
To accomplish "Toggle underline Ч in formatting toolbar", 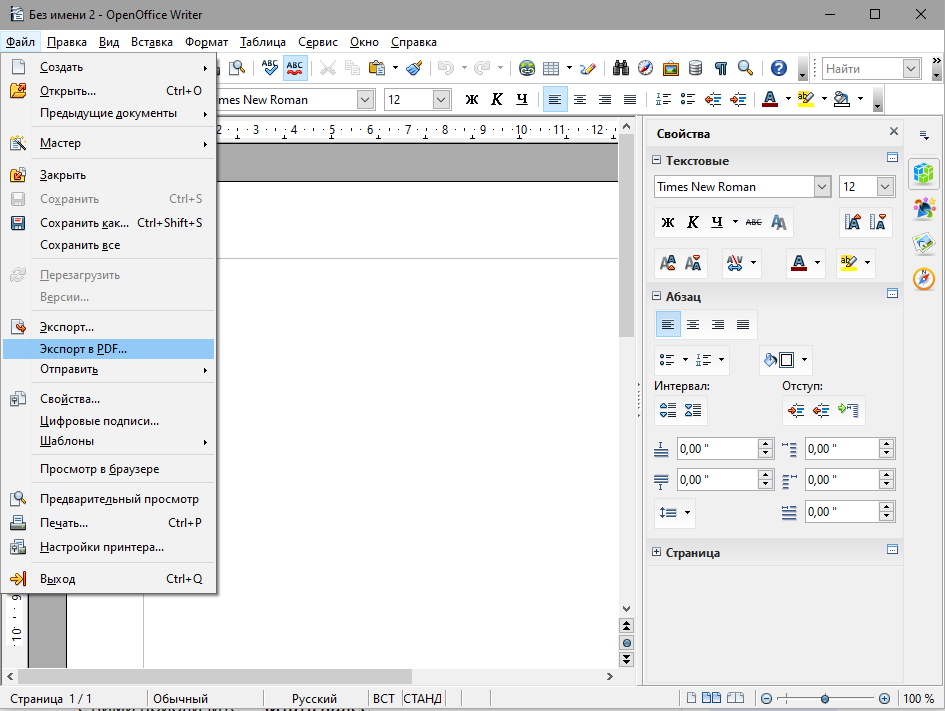I will [522, 99].
